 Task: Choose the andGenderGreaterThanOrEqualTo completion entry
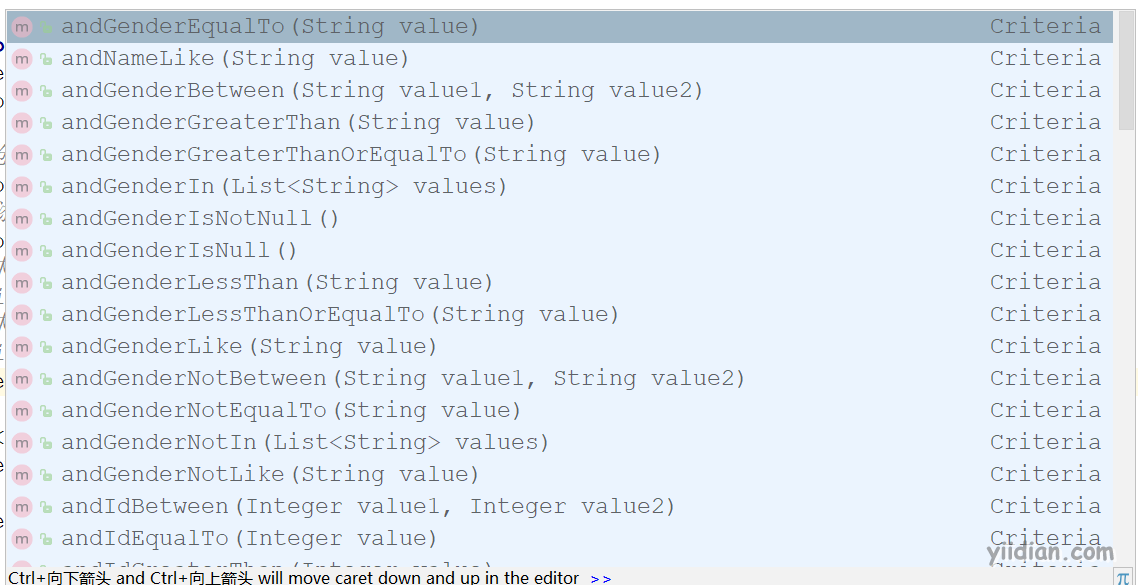click(x=560, y=155)
